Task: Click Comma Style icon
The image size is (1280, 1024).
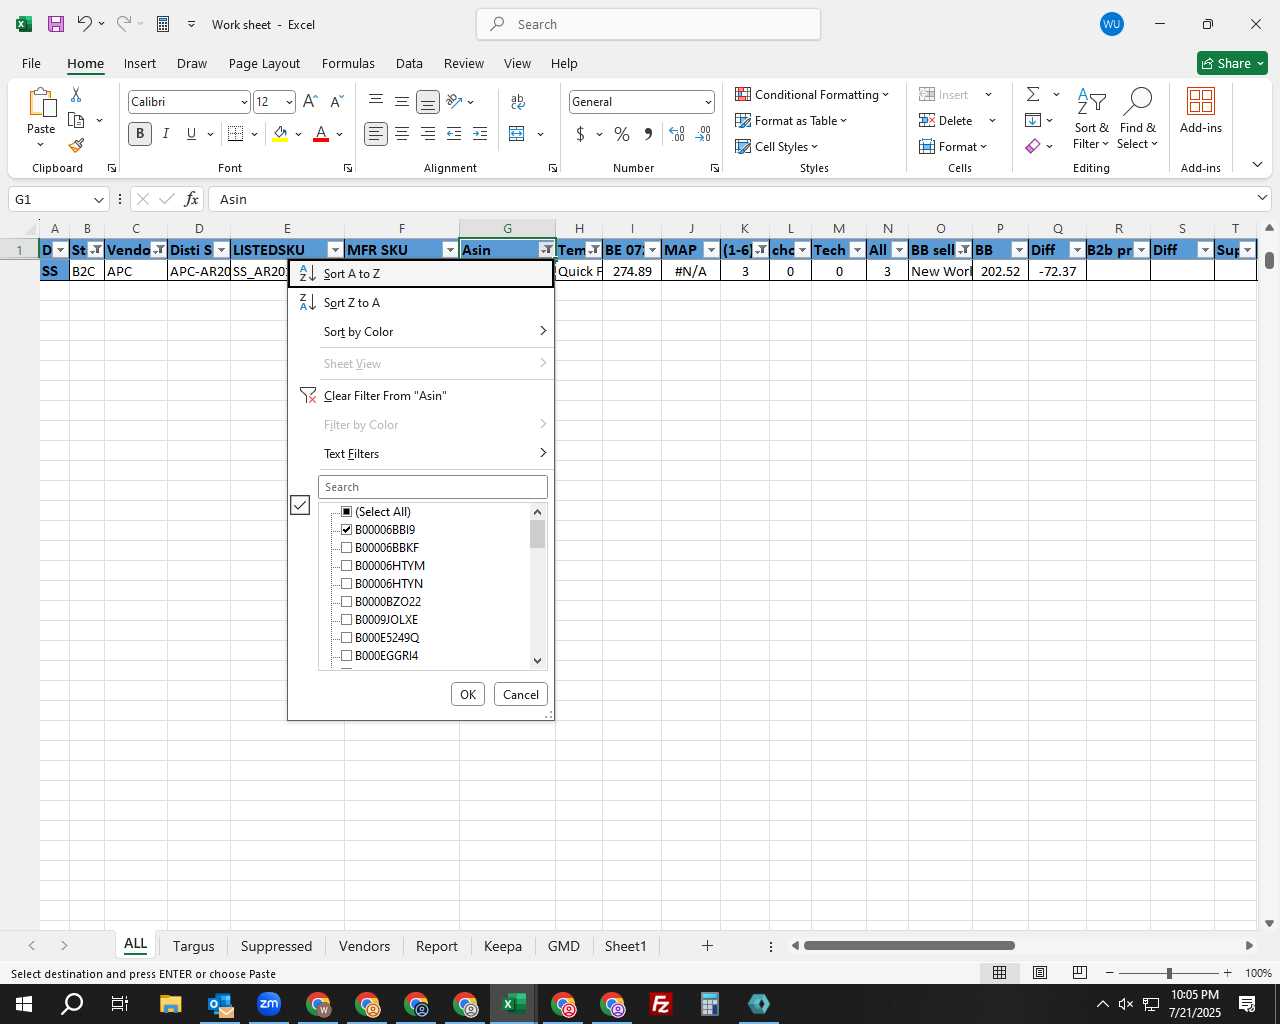Action: pos(648,133)
